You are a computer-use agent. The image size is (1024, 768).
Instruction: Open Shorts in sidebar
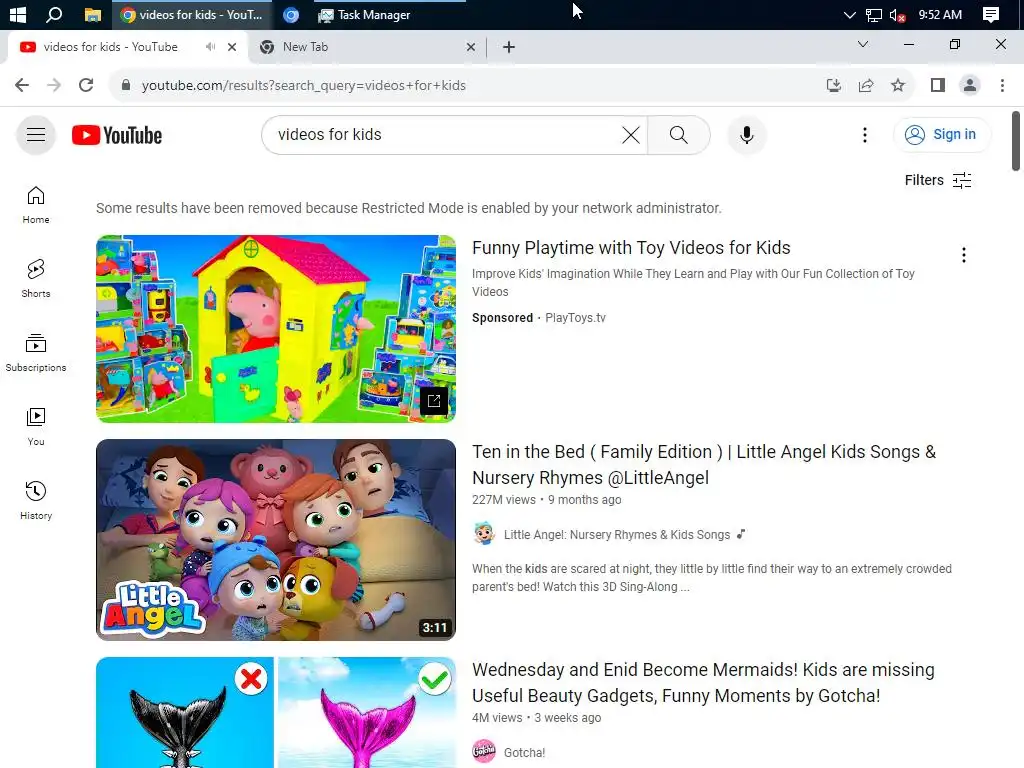click(36, 279)
